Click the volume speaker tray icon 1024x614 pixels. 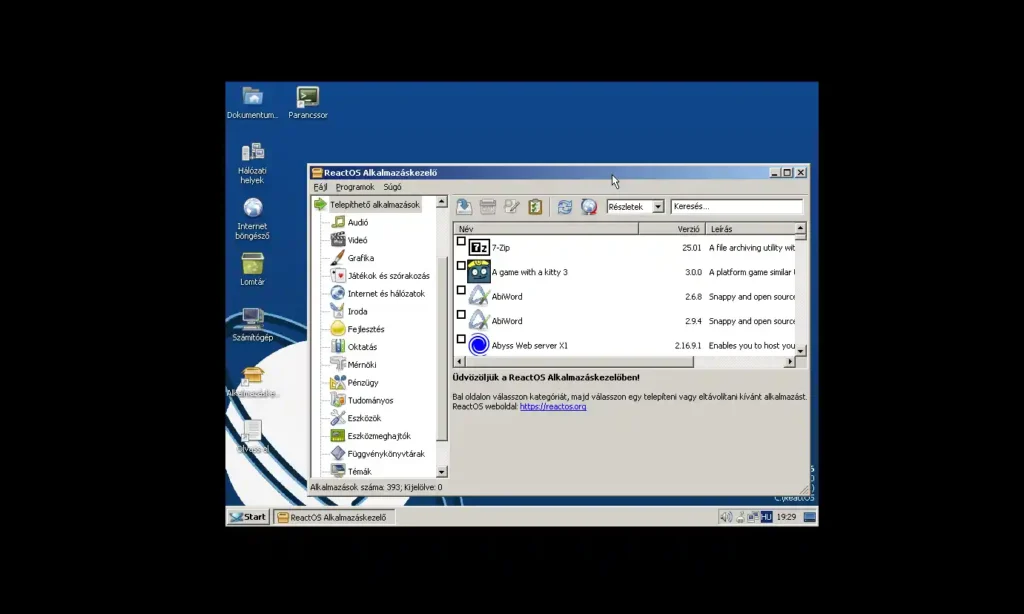pos(726,517)
